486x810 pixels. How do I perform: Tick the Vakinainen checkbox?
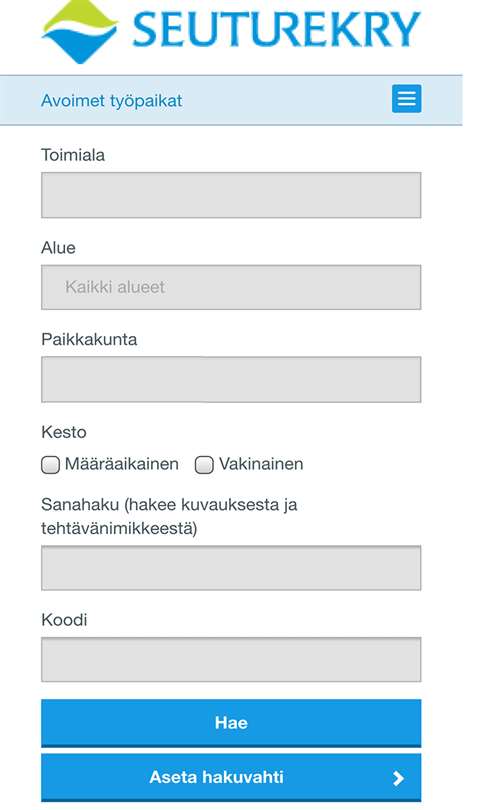click(204, 464)
